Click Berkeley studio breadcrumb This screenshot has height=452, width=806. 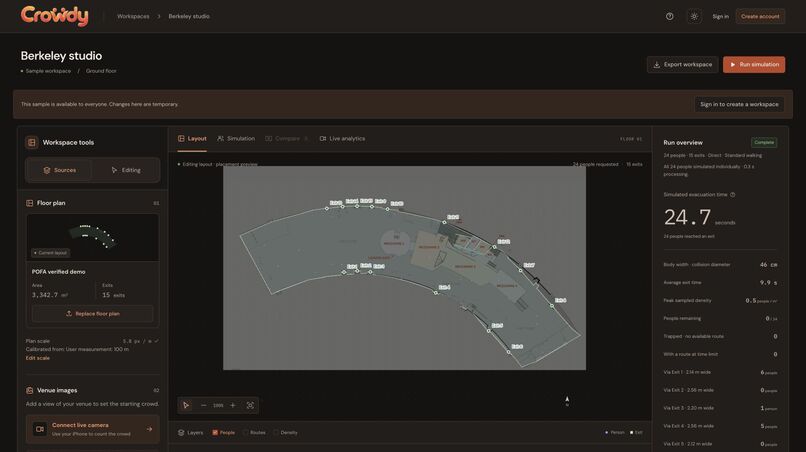tap(189, 16)
